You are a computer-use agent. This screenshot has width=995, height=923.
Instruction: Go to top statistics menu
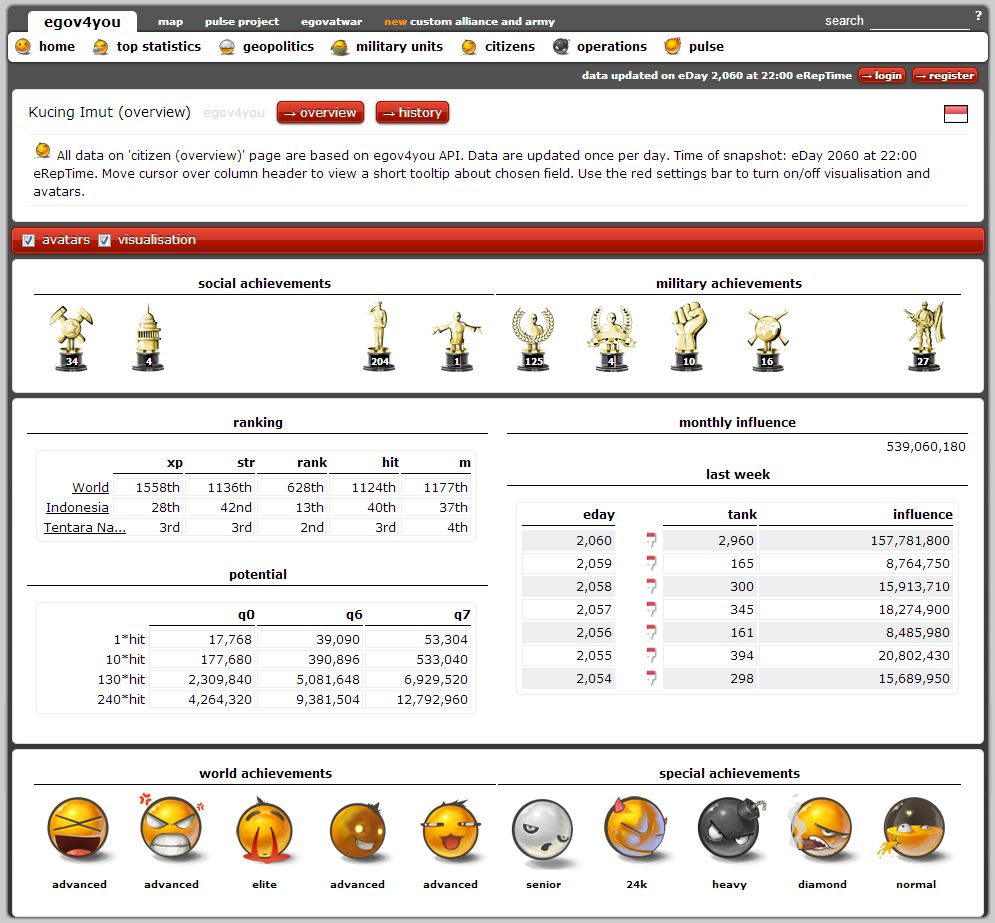[x=147, y=47]
